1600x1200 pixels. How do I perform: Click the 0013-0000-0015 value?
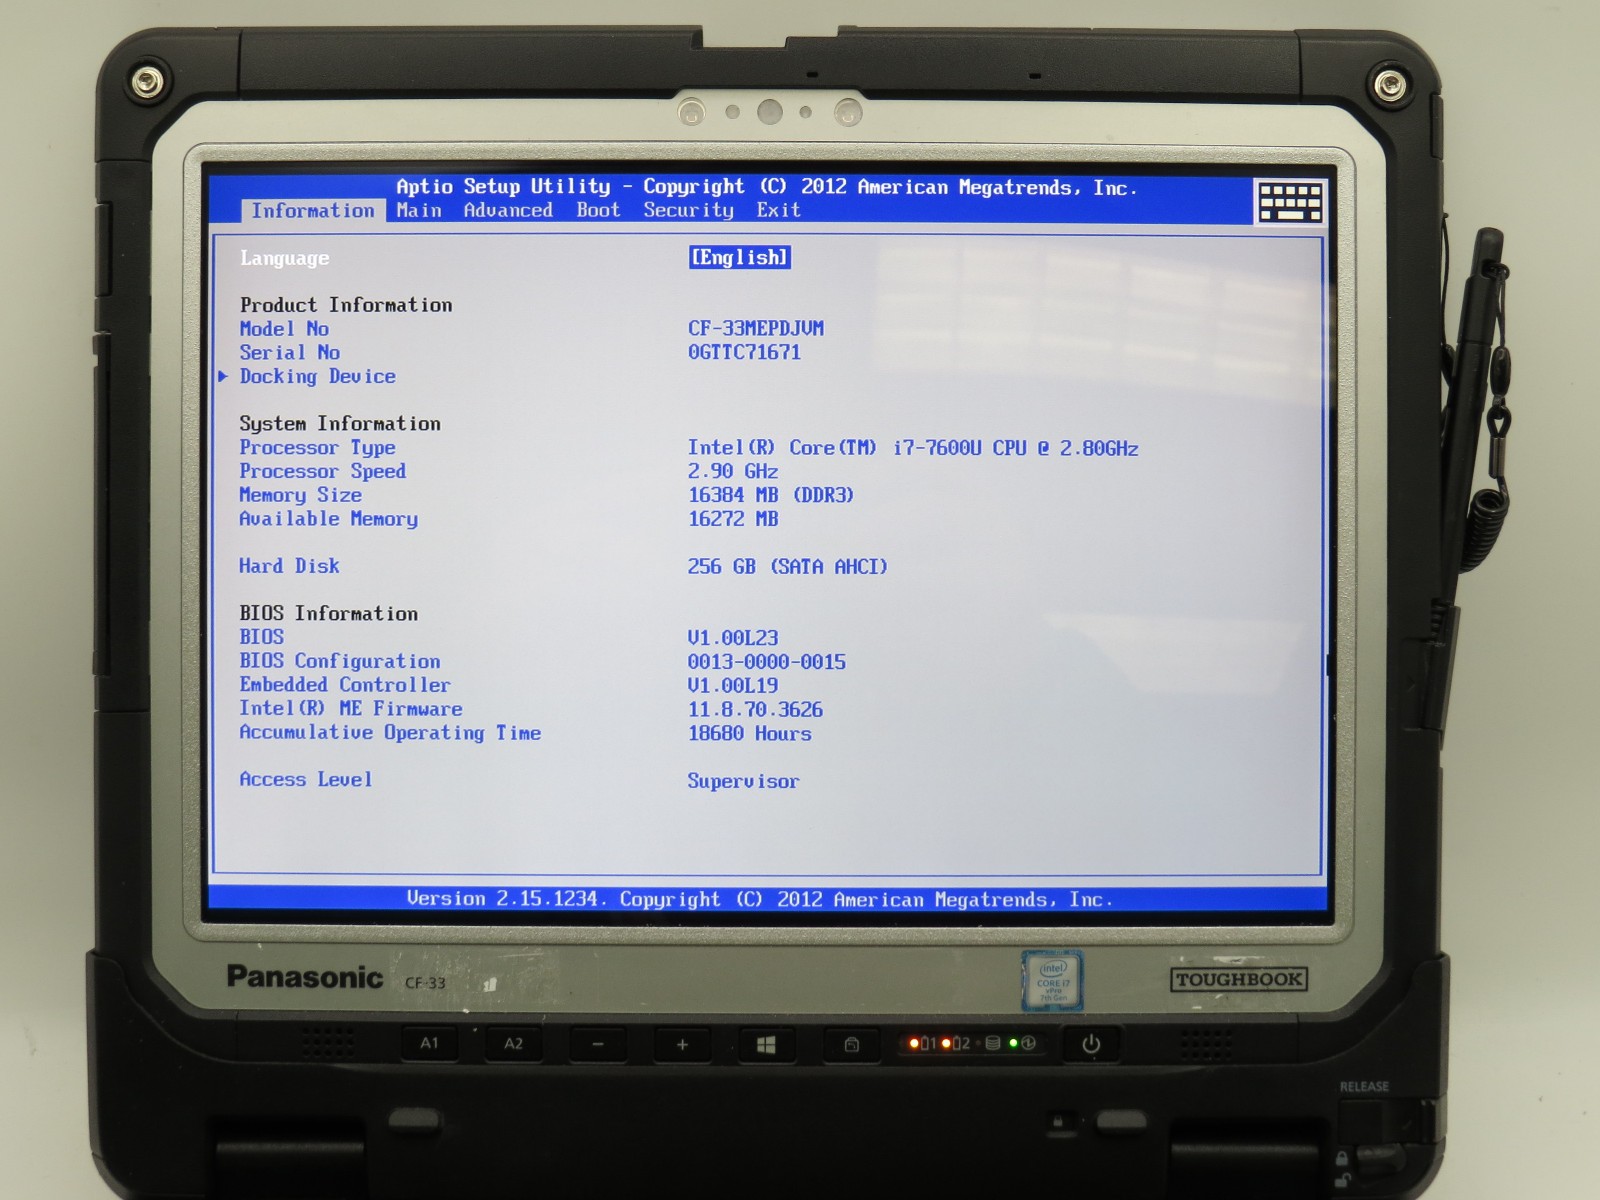(x=767, y=662)
